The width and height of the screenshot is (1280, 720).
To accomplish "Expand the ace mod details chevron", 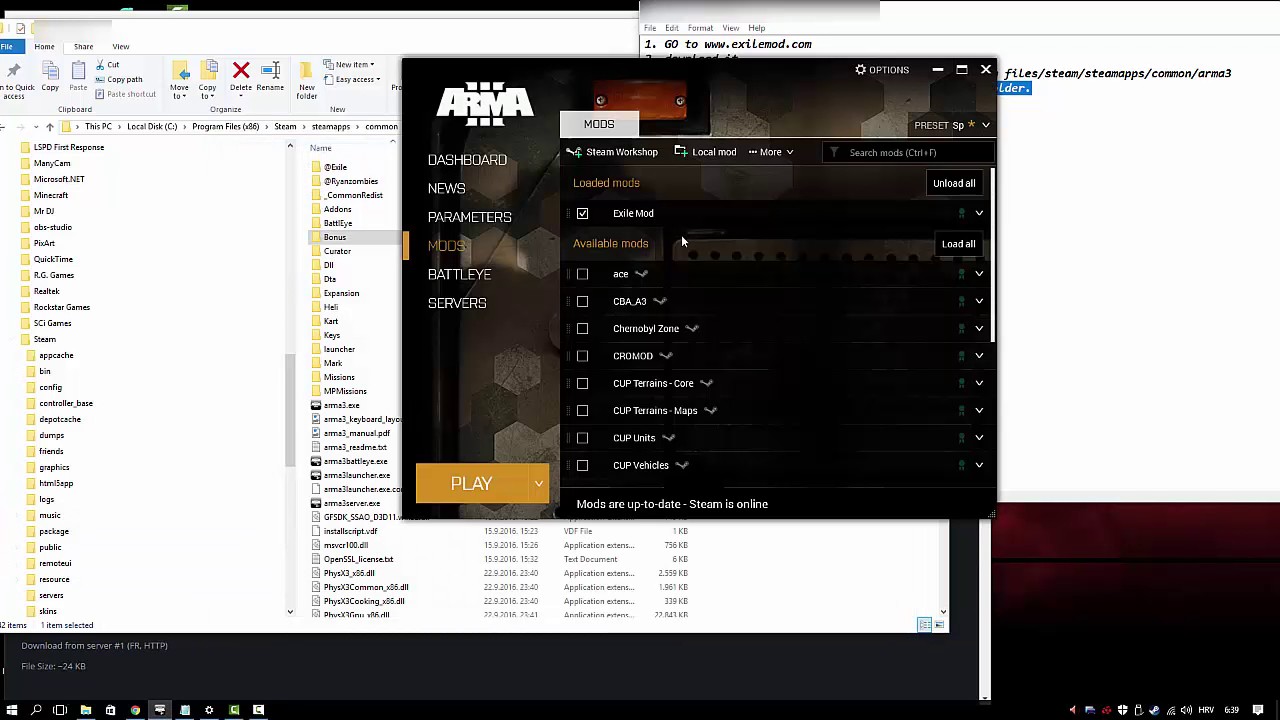I will (979, 274).
